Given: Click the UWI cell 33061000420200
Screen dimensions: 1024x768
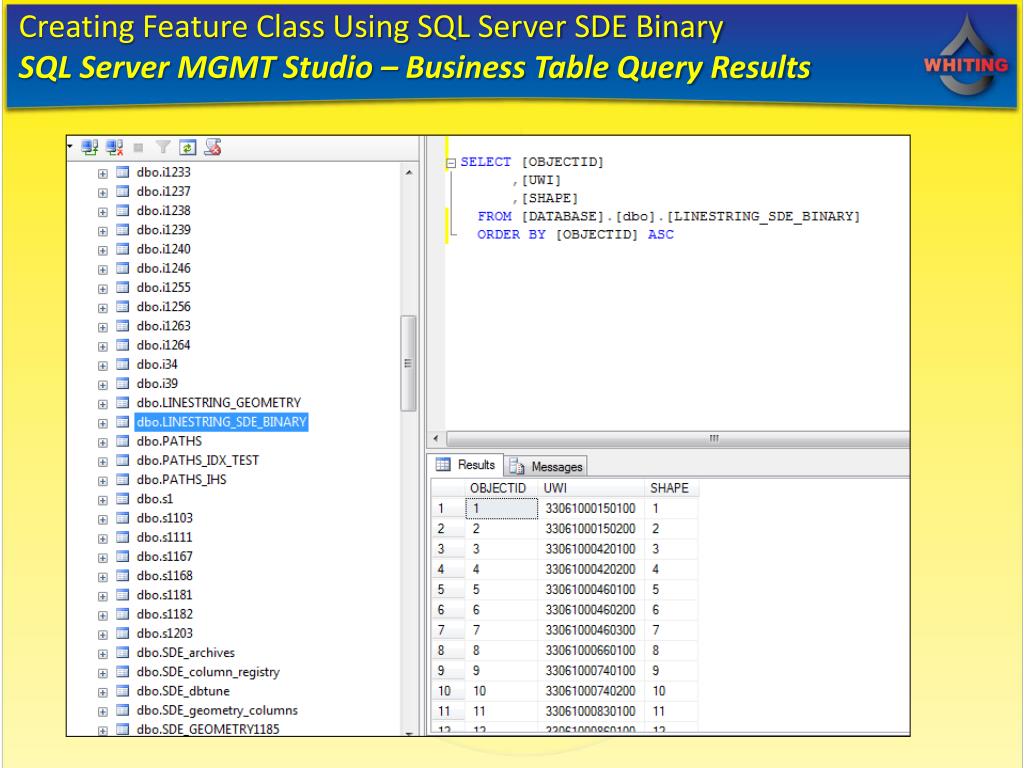Looking at the screenshot, I should (590, 569).
